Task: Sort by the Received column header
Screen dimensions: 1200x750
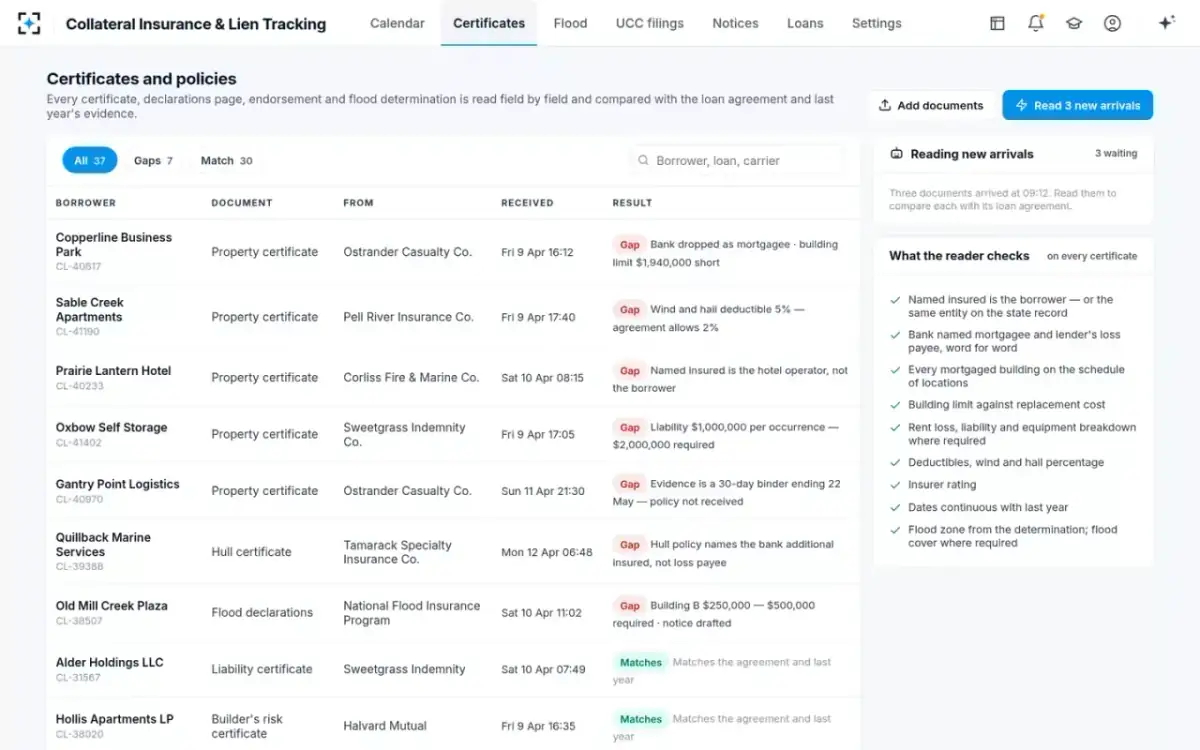Action: [527, 203]
